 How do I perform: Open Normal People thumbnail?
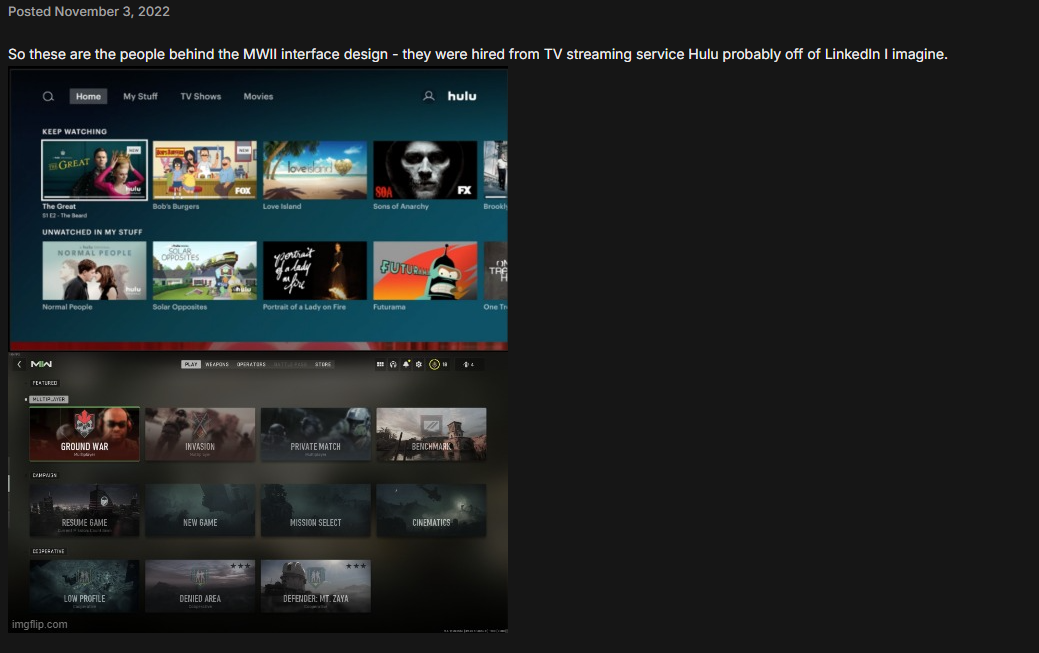pyautogui.click(x=94, y=270)
